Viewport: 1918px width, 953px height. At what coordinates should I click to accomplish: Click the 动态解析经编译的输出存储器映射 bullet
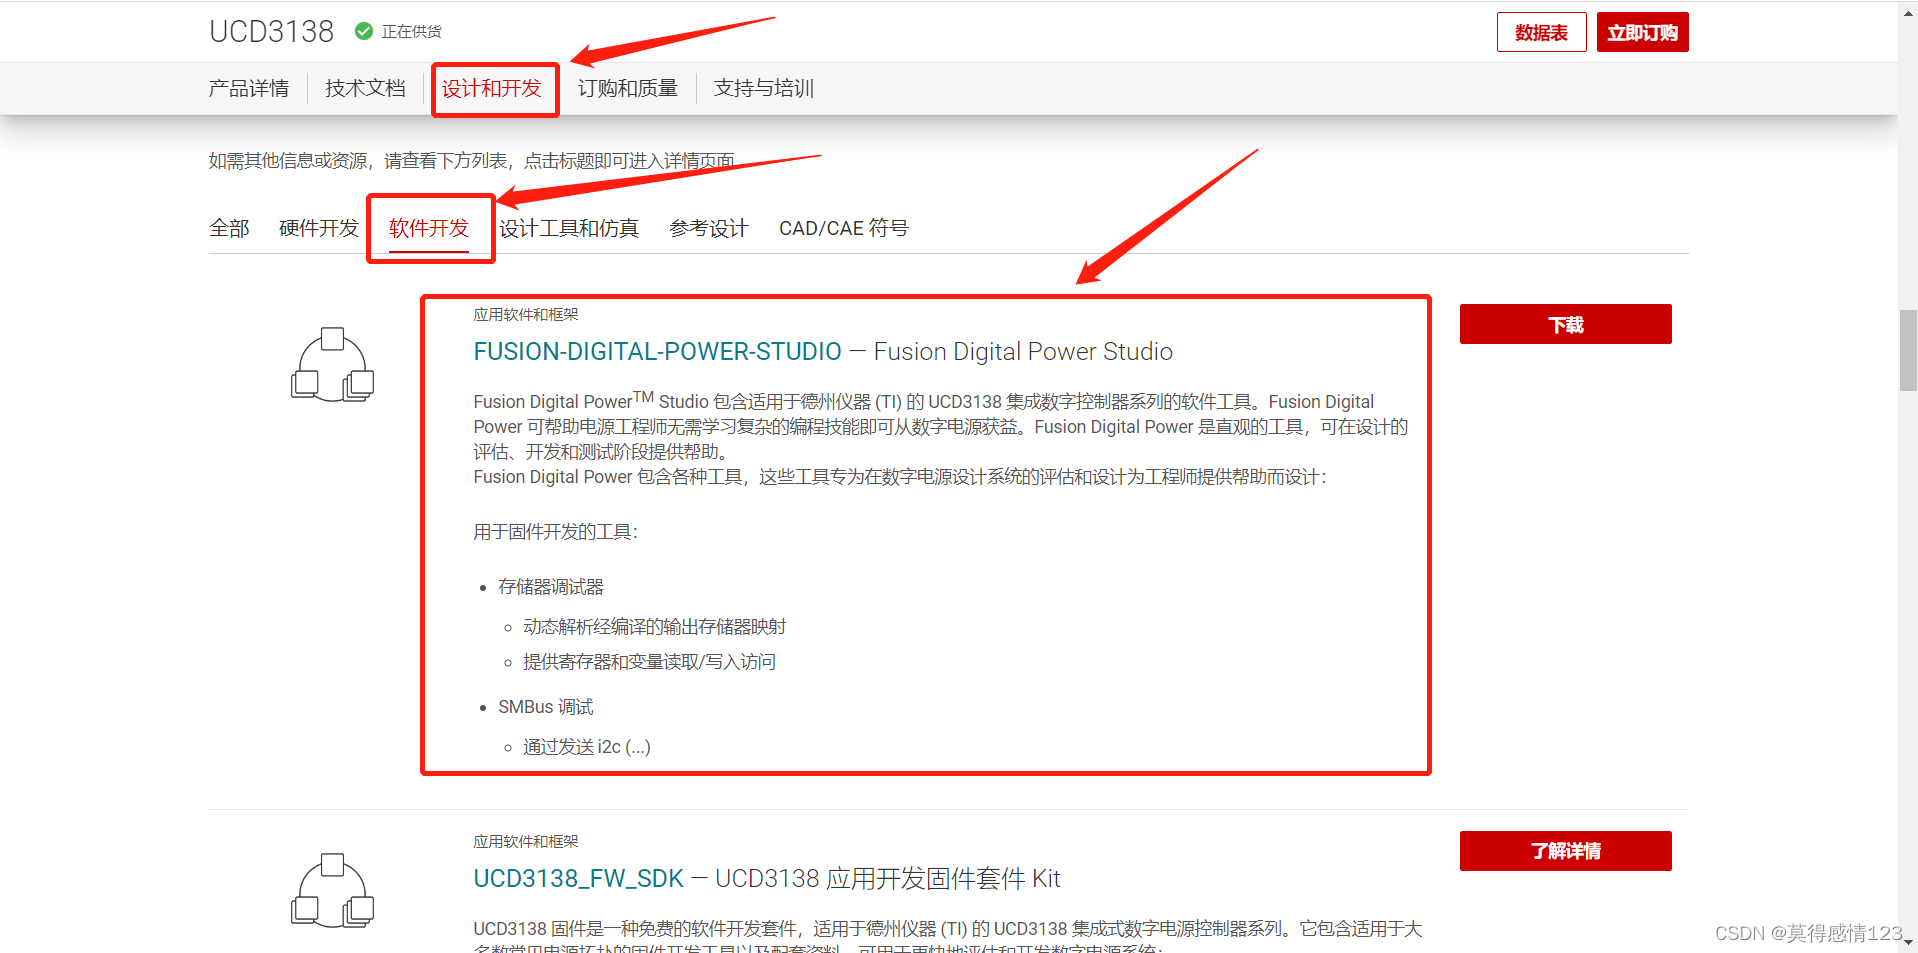(654, 627)
